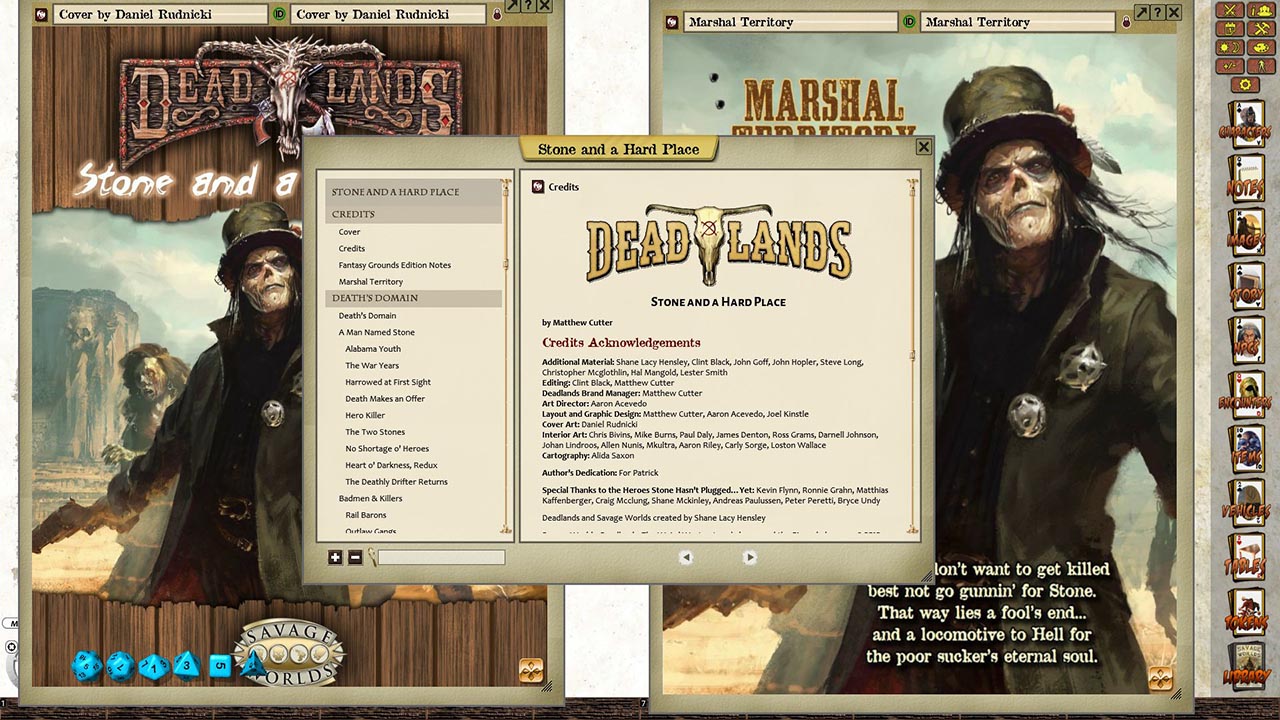The image size is (1280, 720).
Task: Open the crossed hammer and pick tool
Action: coord(1260,29)
